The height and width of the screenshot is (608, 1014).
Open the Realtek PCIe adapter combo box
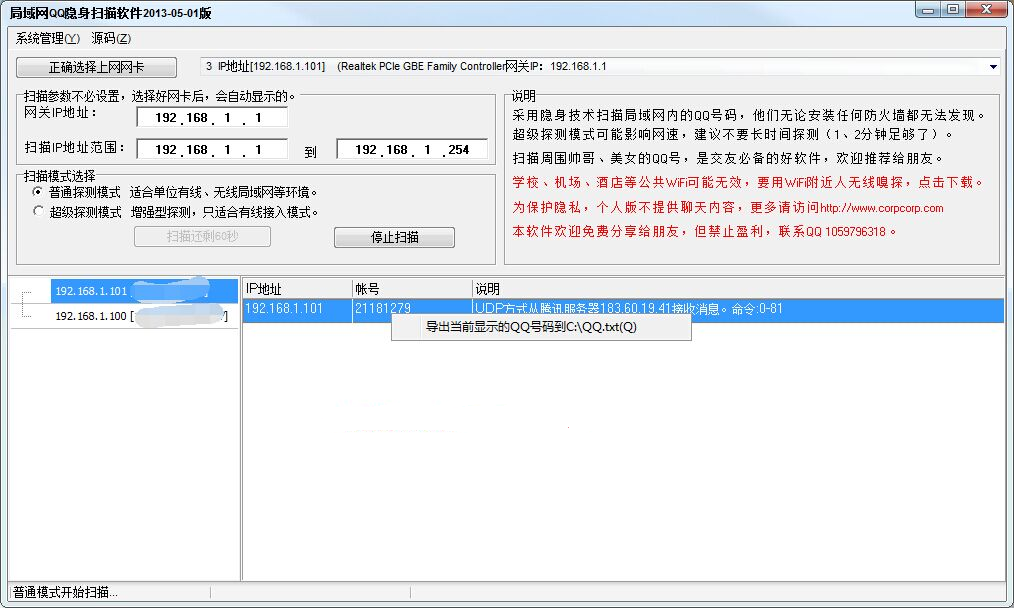click(x=600, y=66)
